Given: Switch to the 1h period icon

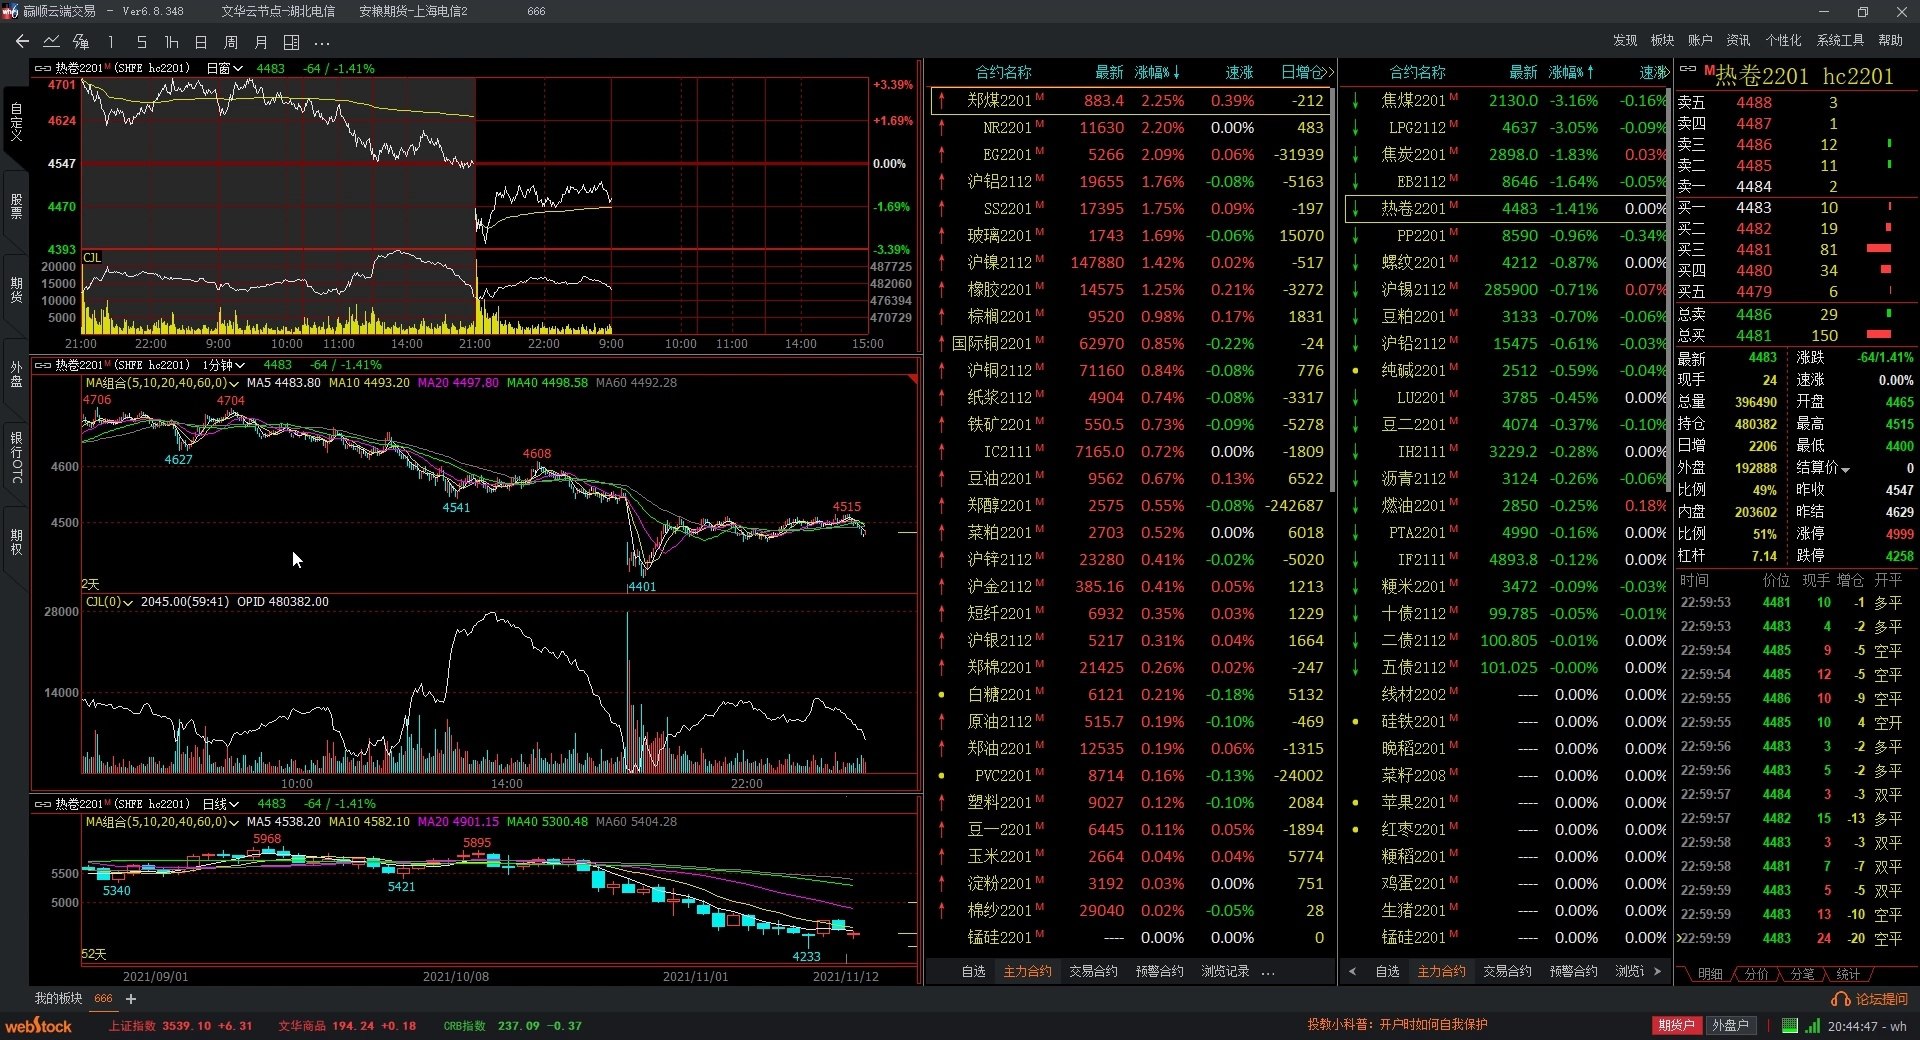Looking at the screenshot, I should [x=171, y=42].
